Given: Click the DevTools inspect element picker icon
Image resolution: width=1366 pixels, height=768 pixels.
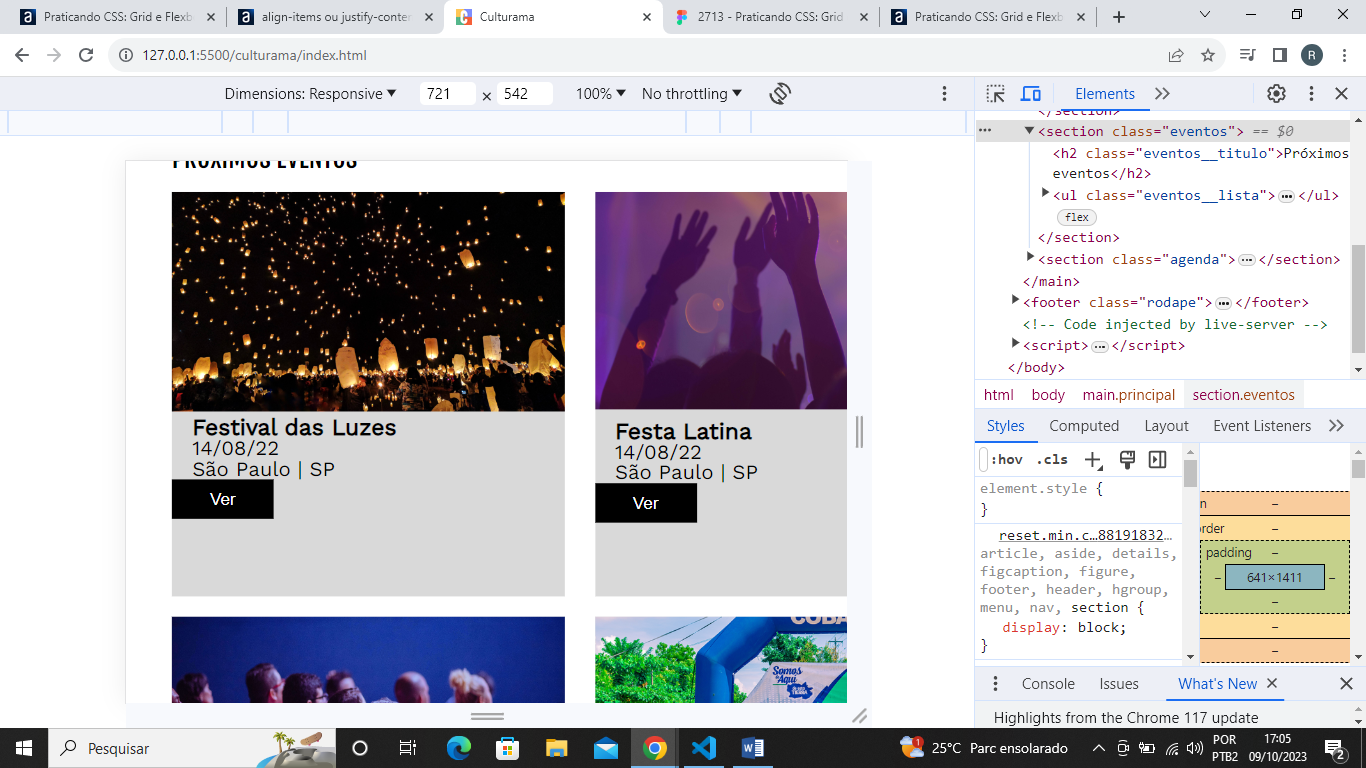Looking at the screenshot, I should coord(995,93).
